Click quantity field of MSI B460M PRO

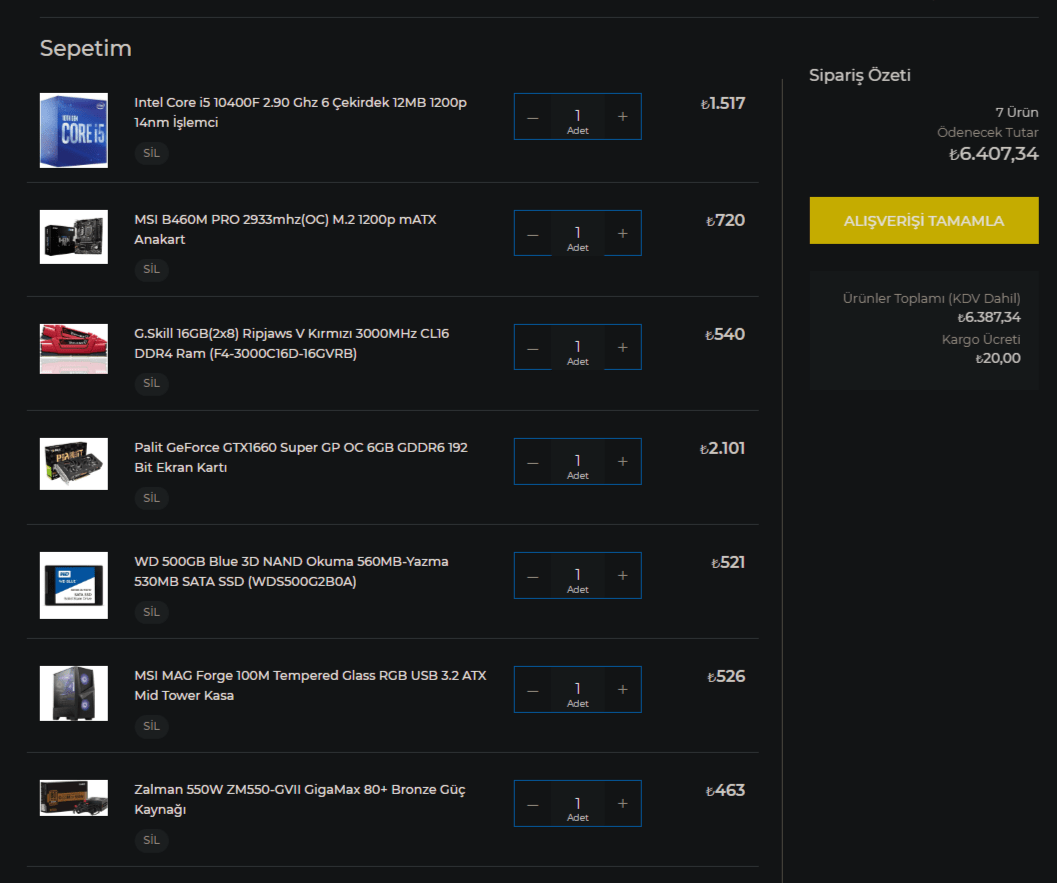[578, 233]
